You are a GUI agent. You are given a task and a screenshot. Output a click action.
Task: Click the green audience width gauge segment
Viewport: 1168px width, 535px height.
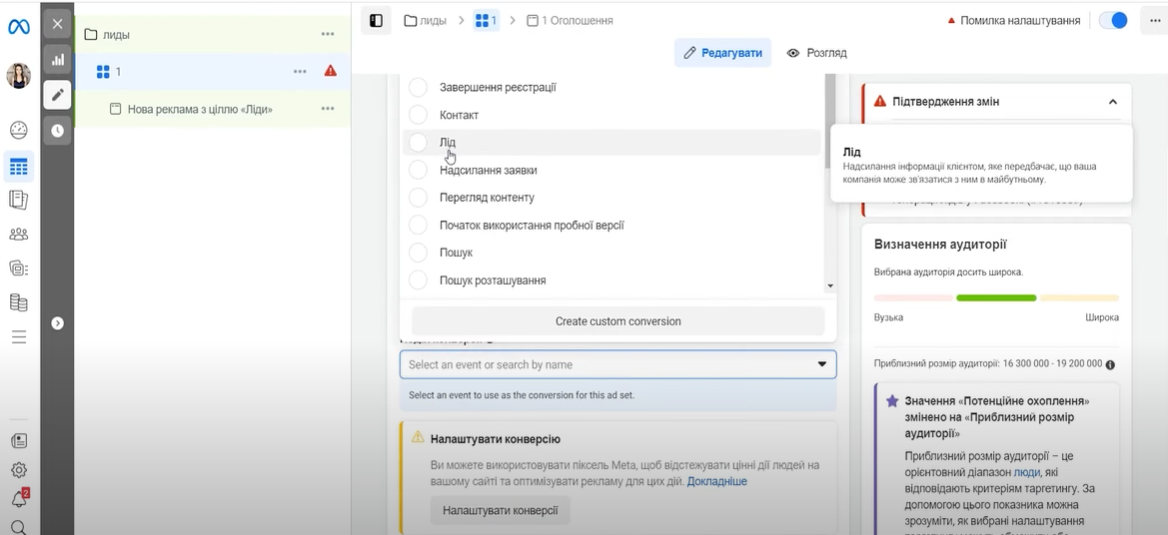pos(996,298)
